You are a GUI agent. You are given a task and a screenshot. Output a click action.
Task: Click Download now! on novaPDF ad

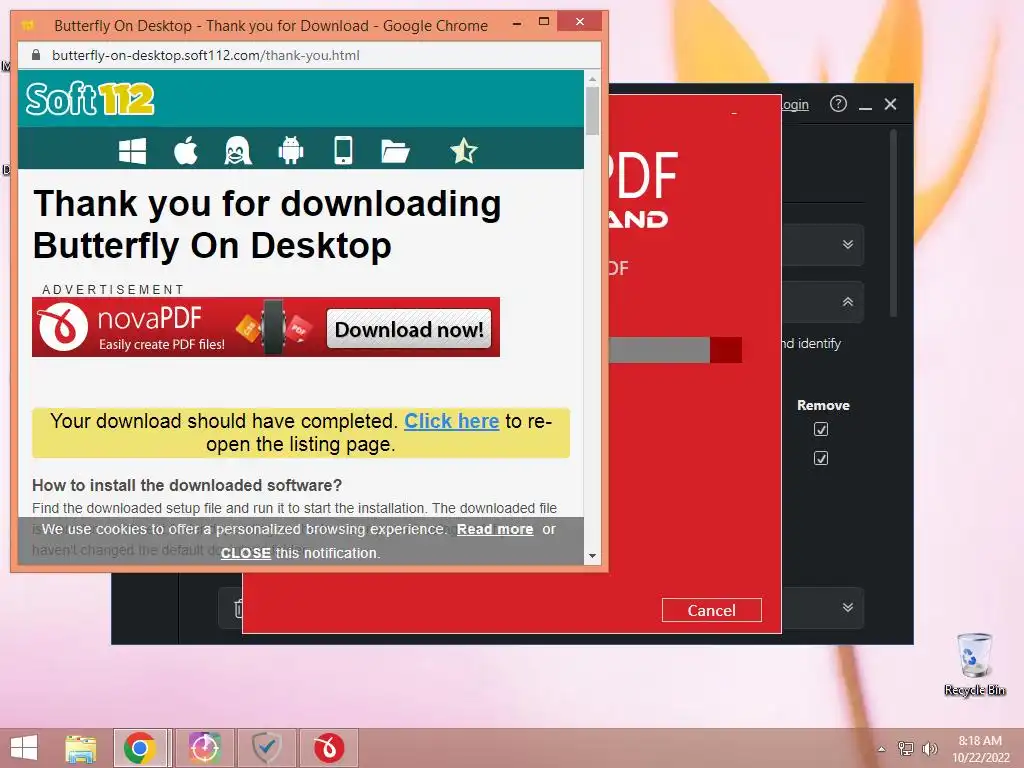pos(409,329)
